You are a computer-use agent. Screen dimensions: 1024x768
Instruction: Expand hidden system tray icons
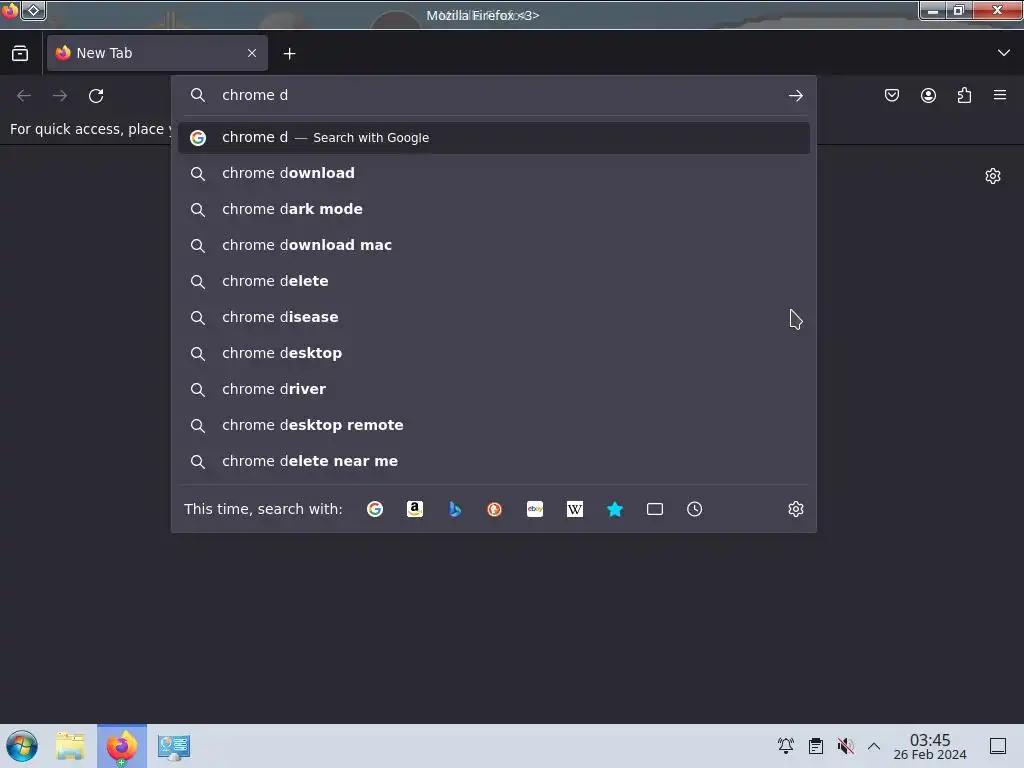(874, 746)
